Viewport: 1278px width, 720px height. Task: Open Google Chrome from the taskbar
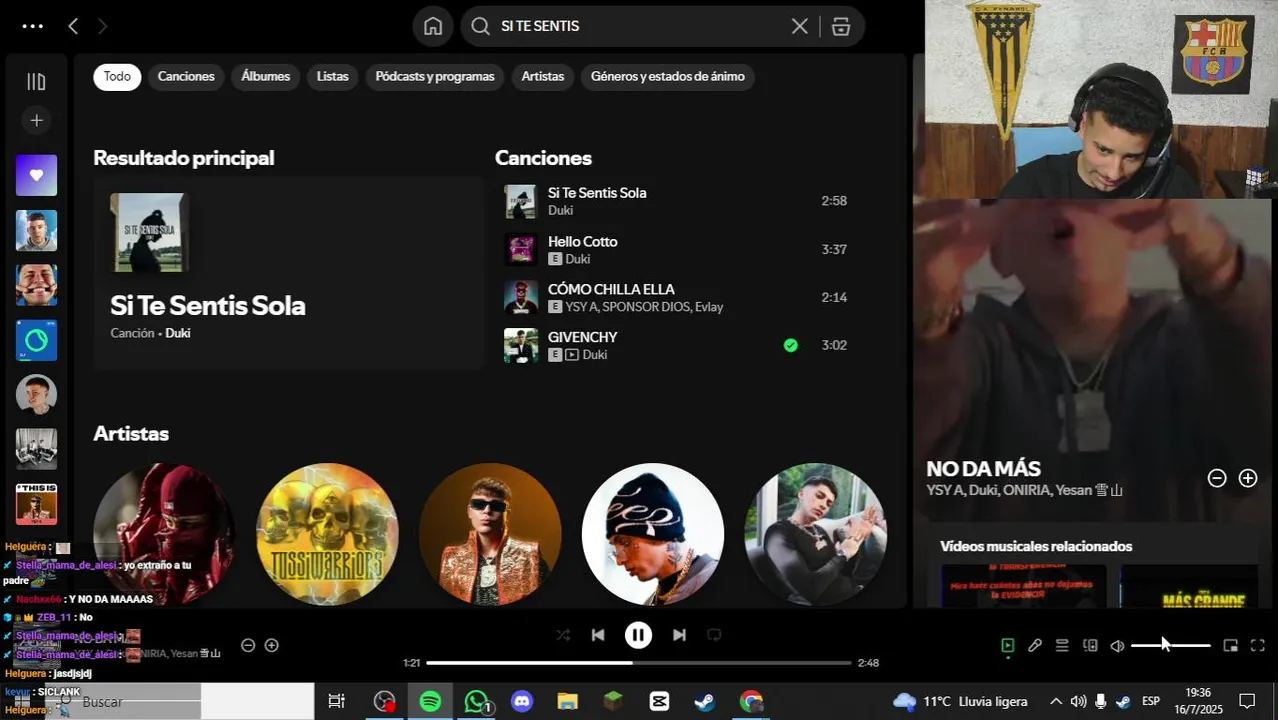pyautogui.click(x=751, y=702)
